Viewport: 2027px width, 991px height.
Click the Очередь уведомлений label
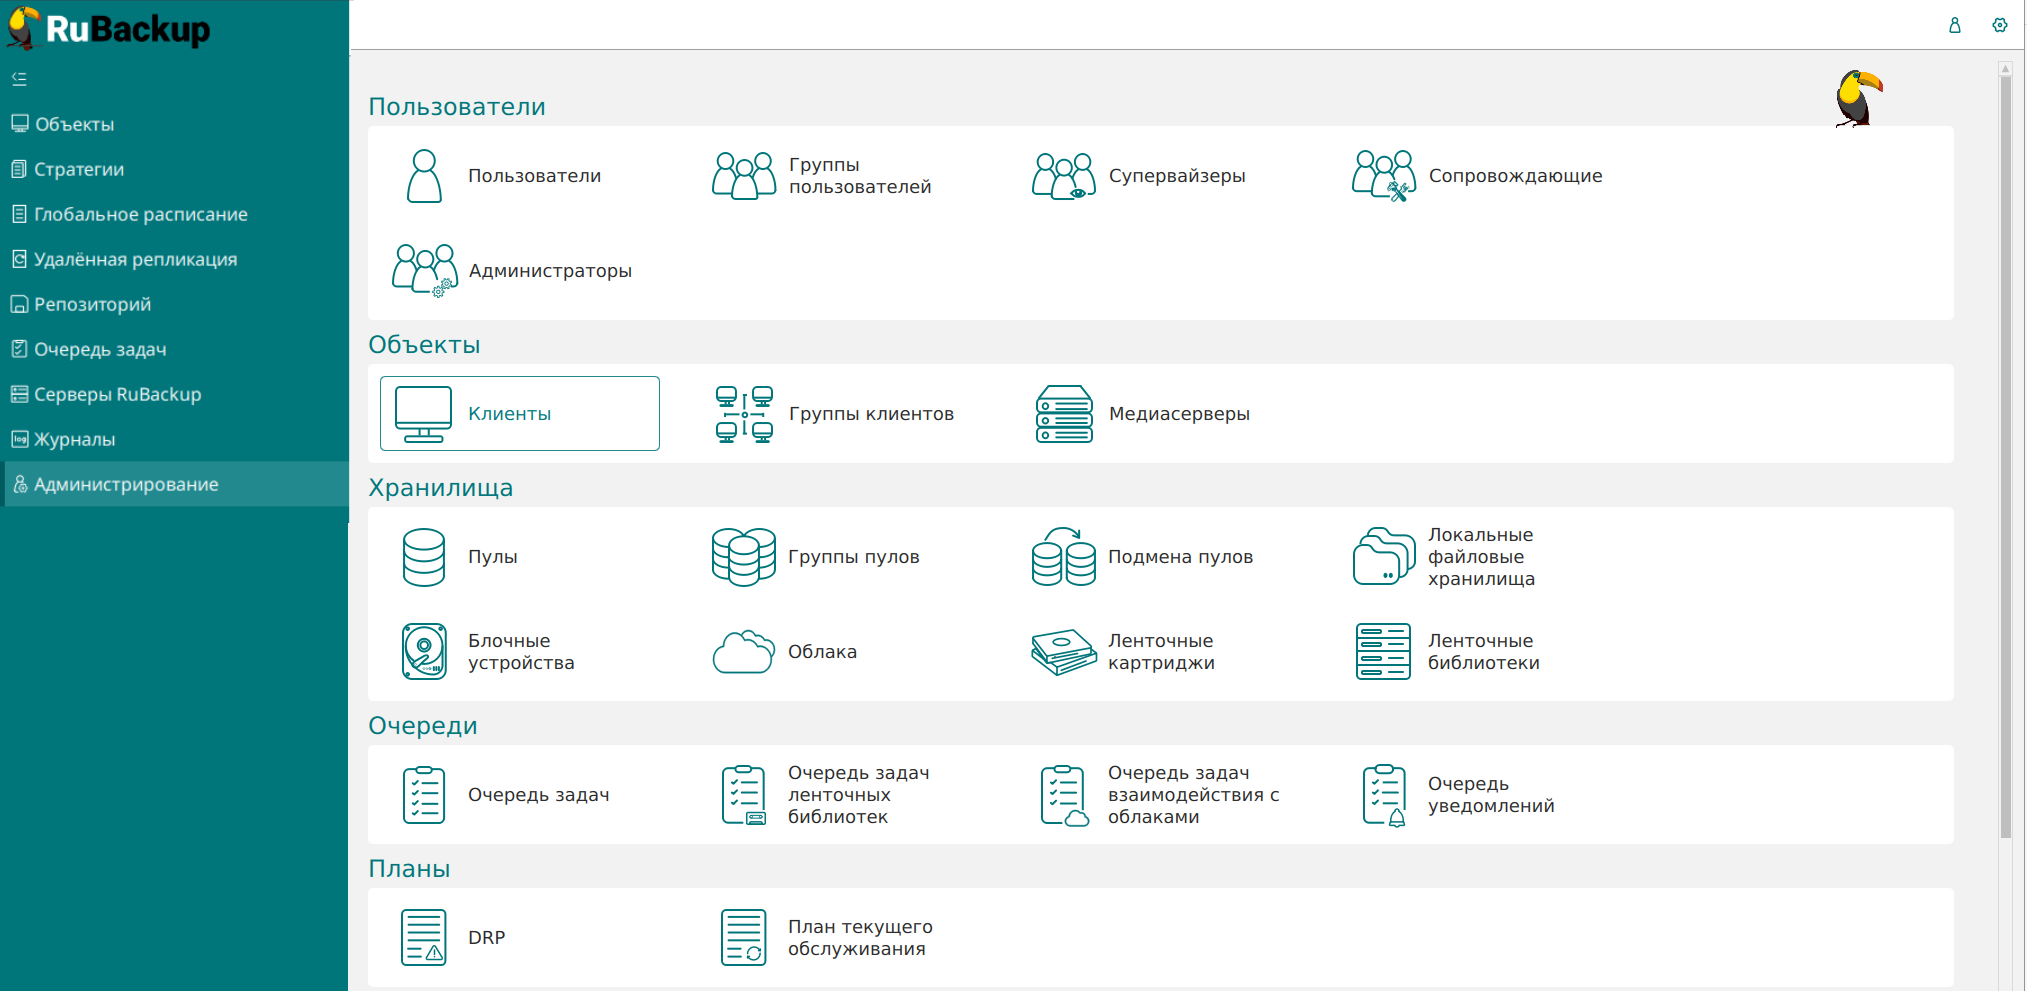(1490, 795)
